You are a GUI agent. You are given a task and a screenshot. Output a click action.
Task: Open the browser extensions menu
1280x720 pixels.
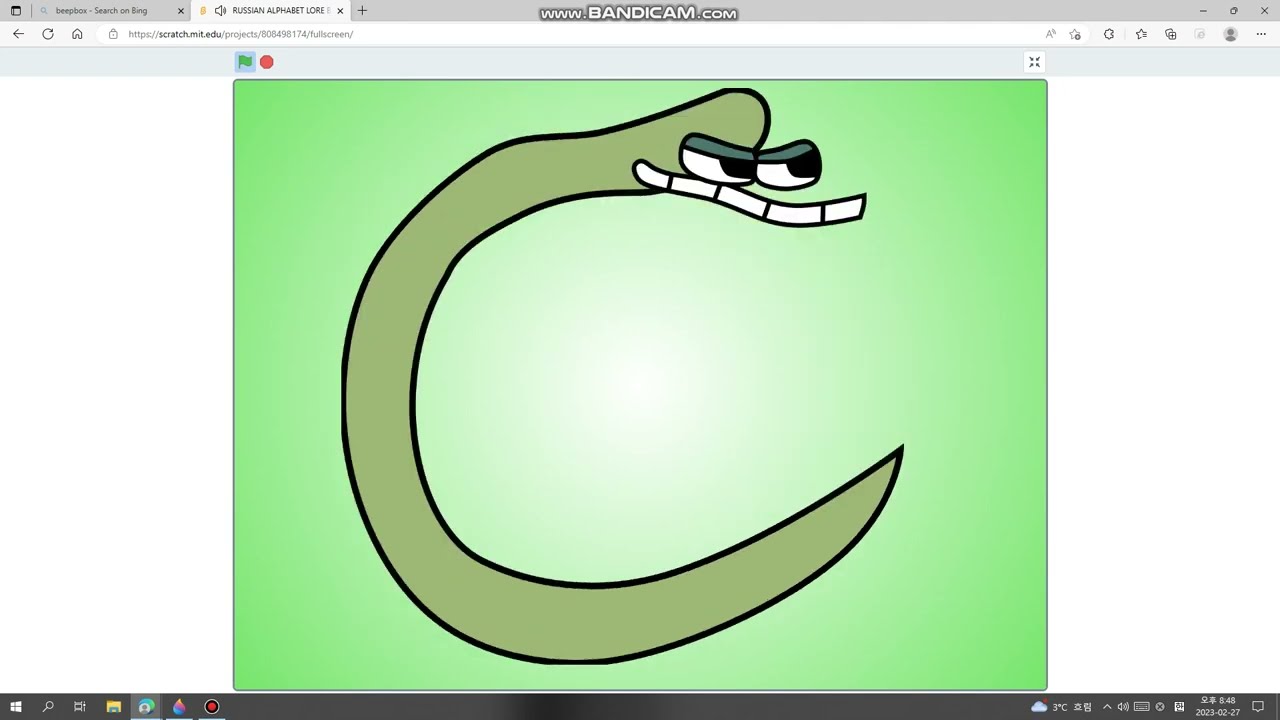(x=1109, y=34)
